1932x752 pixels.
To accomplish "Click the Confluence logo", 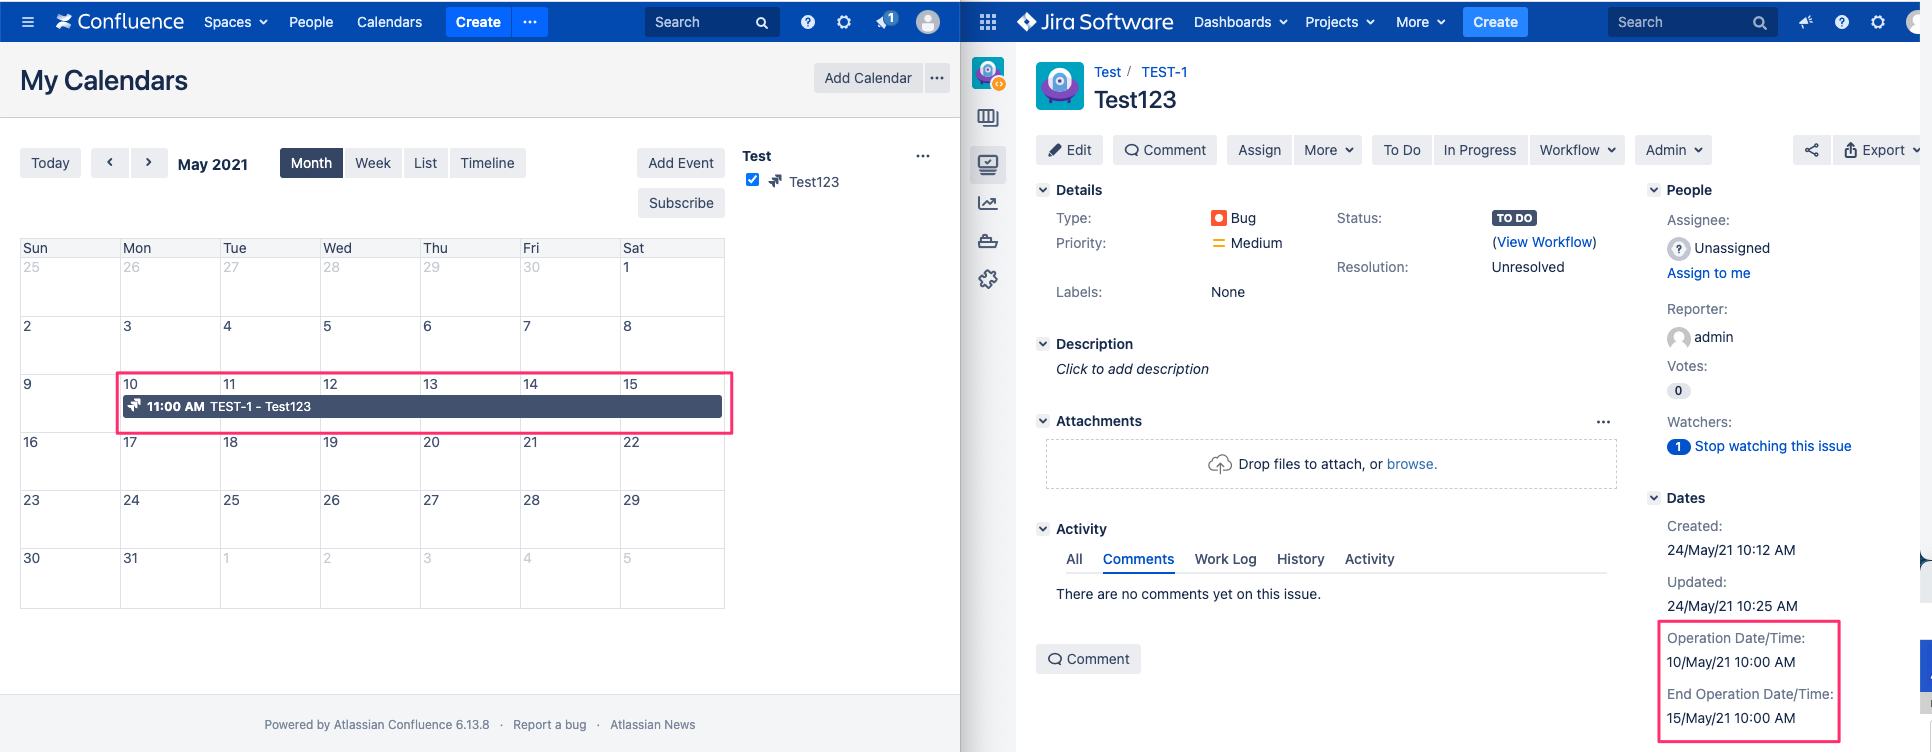I will 120,22.
